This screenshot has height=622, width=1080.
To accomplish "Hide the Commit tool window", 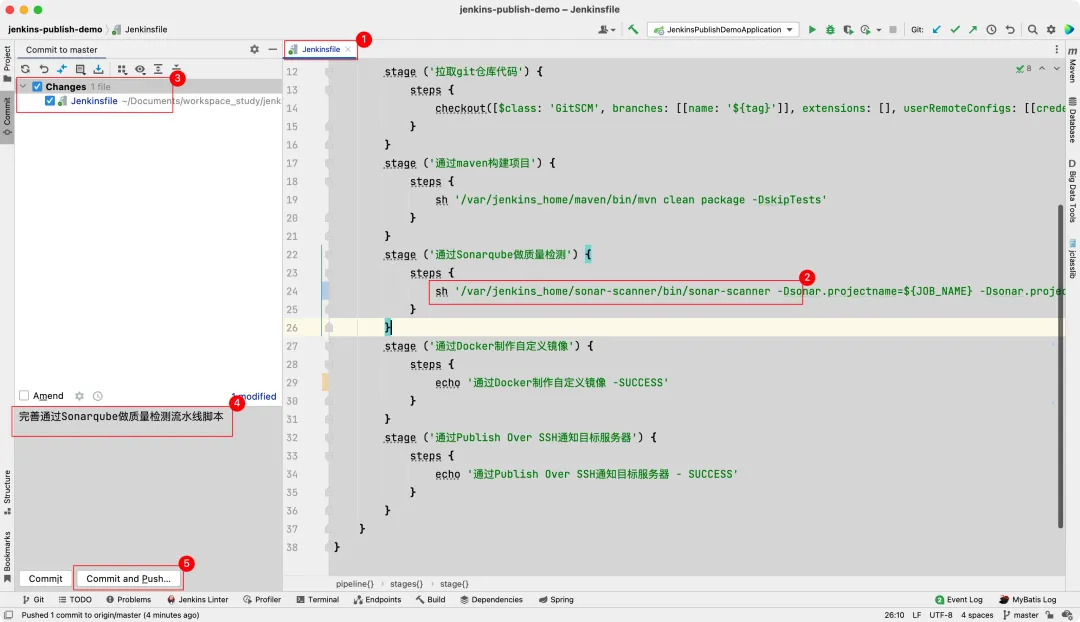I will click(273, 50).
